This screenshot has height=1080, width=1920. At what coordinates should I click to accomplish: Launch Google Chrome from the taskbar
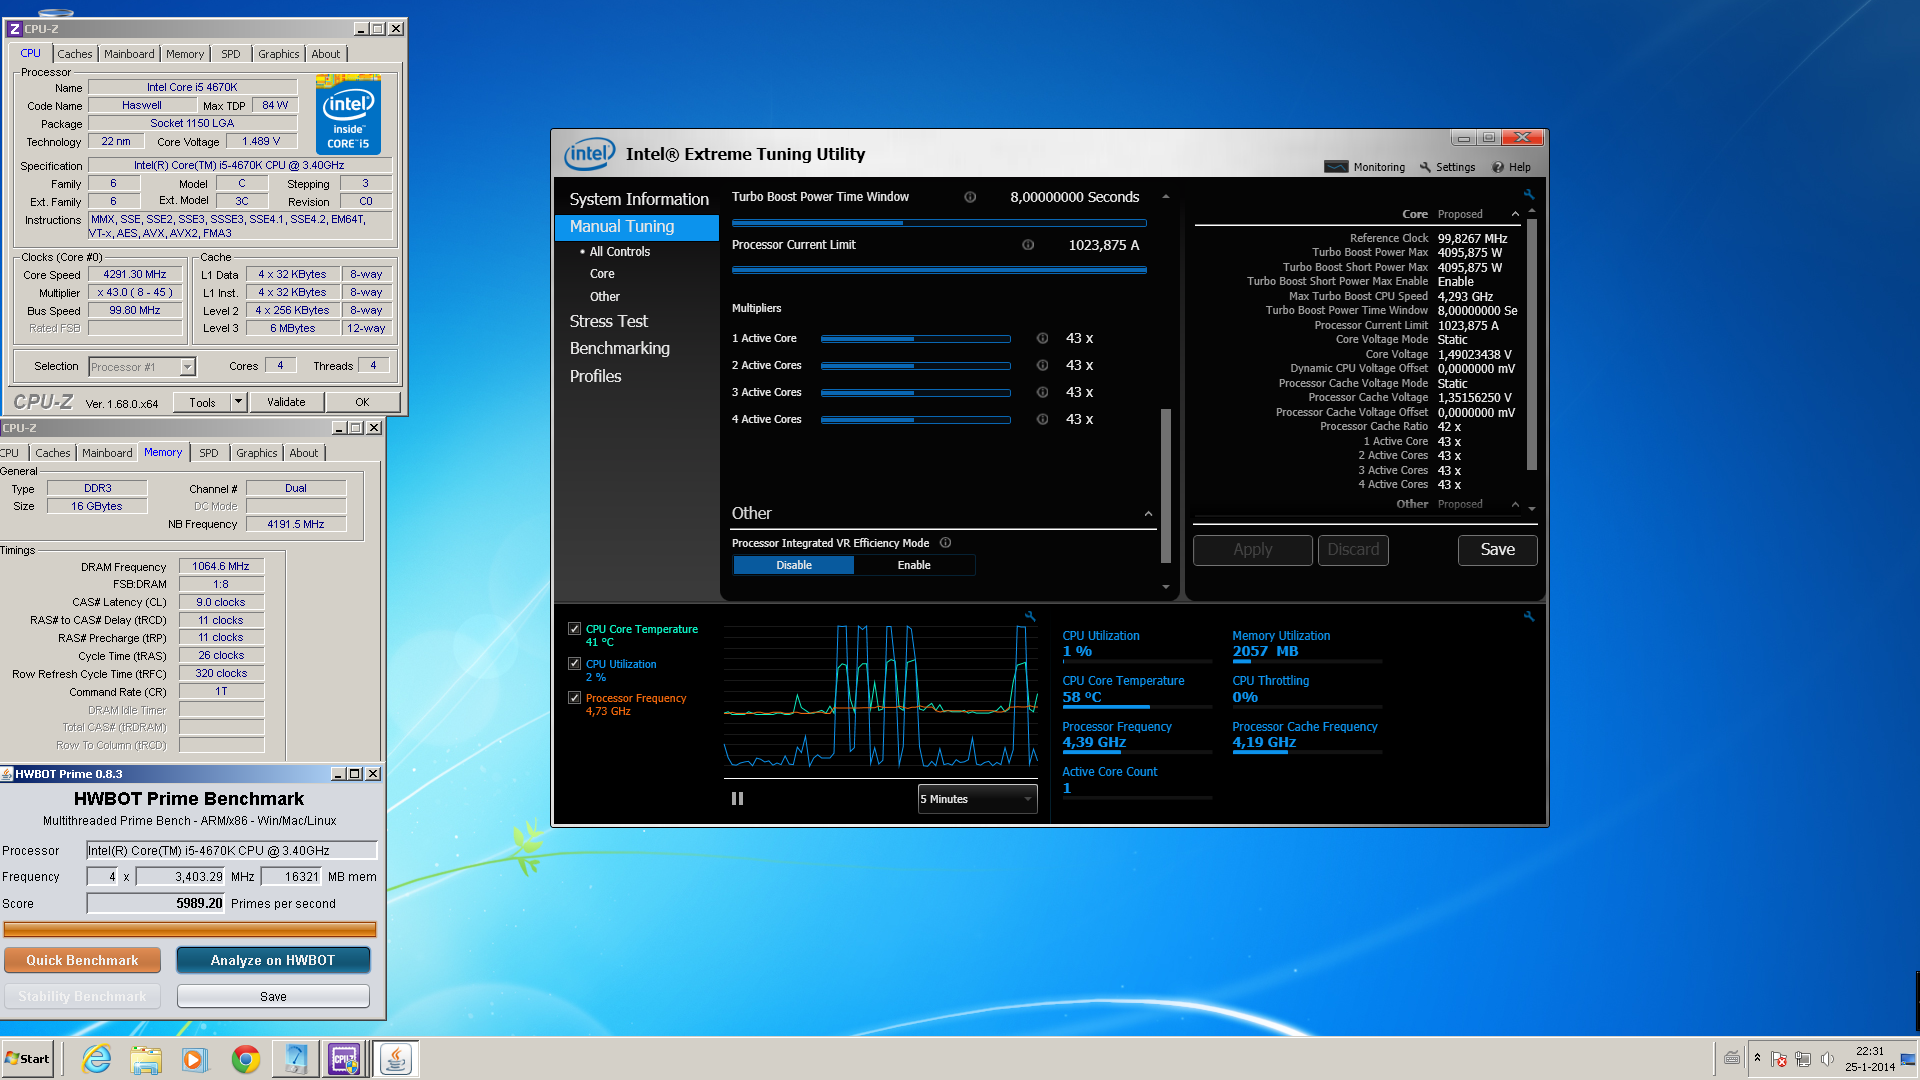(x=245, y=1059)
